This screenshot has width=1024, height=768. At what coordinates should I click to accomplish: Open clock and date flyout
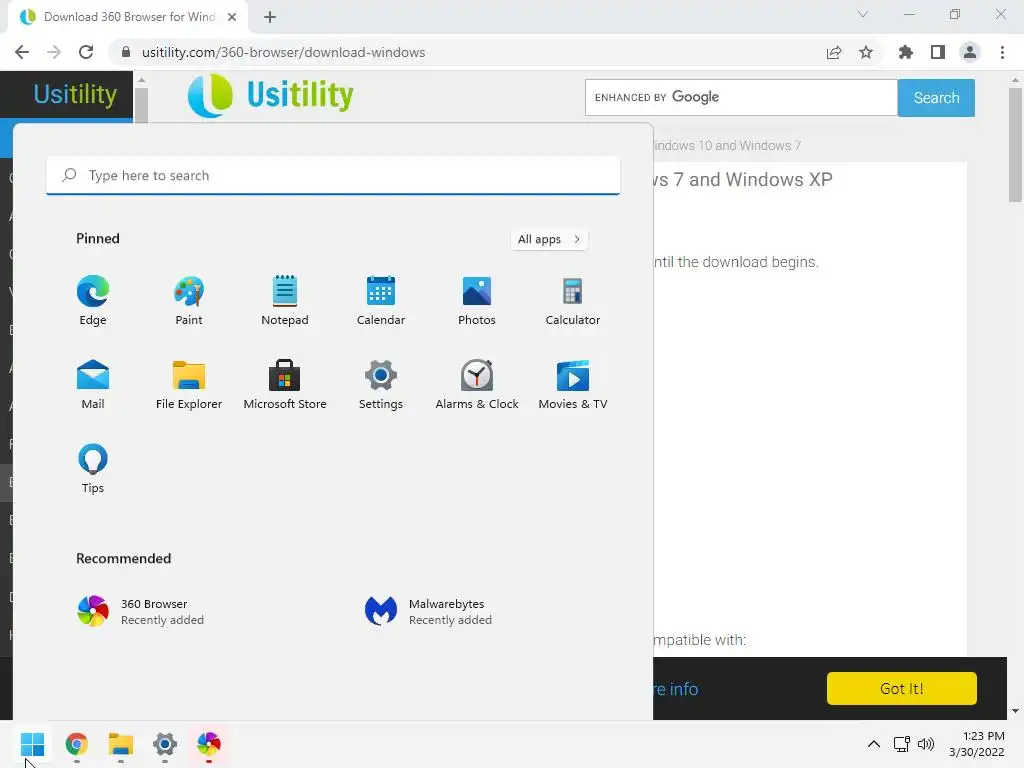point(977,744)
